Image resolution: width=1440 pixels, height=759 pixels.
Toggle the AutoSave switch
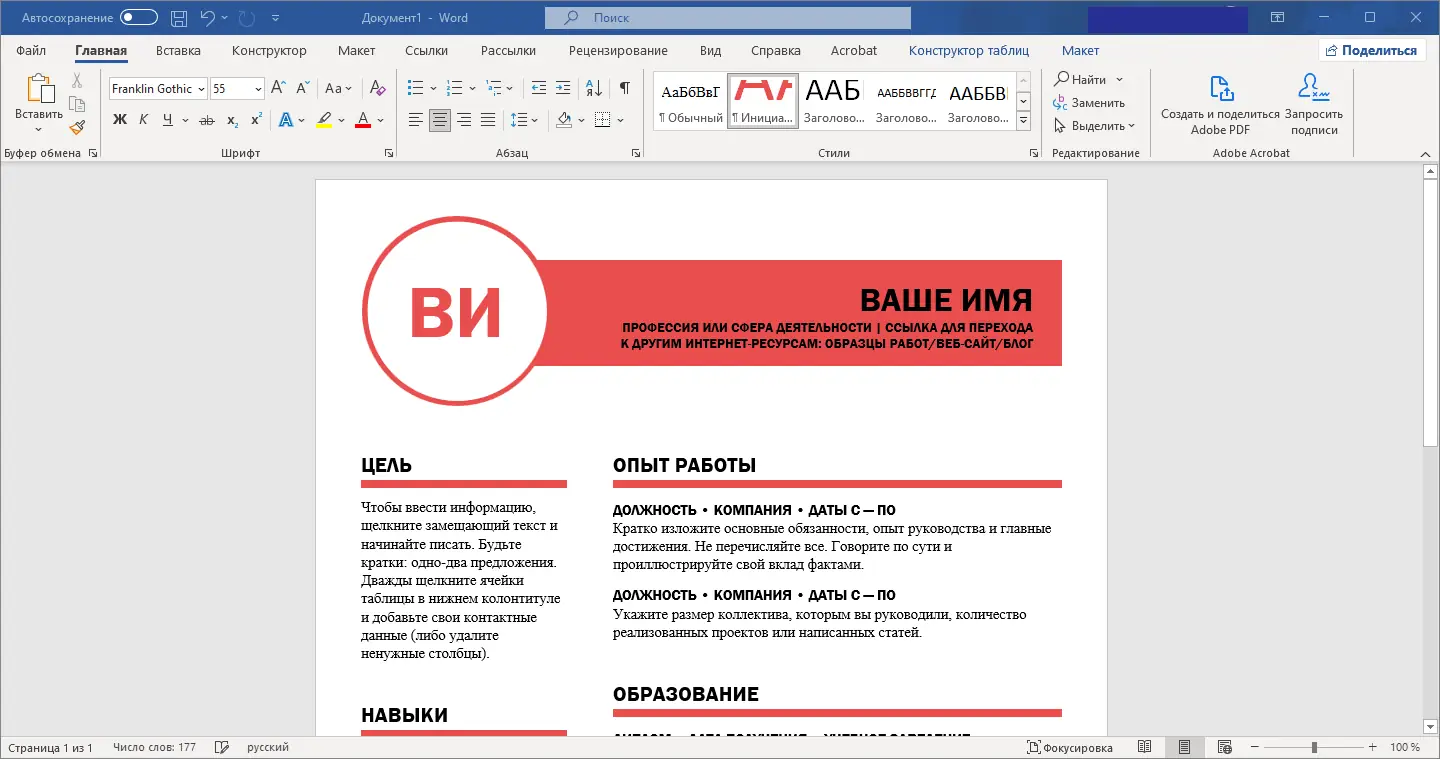tap(139, 17)
